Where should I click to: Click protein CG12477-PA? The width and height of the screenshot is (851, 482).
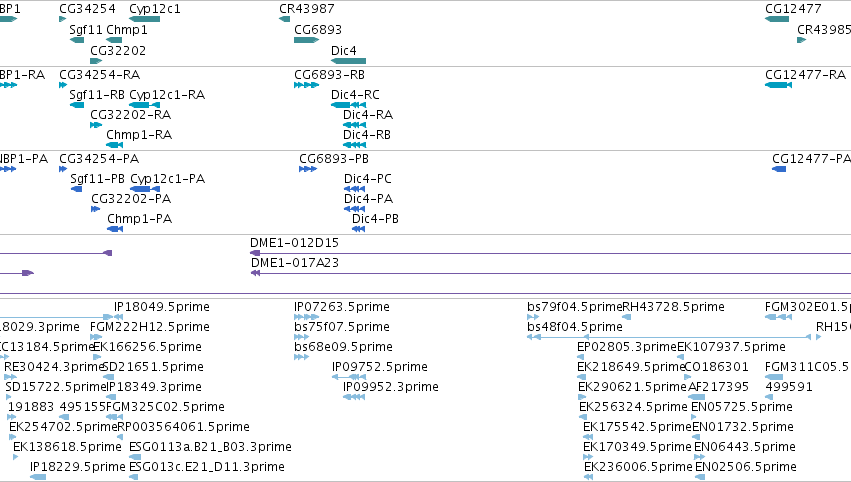click(x=811, y=158)
